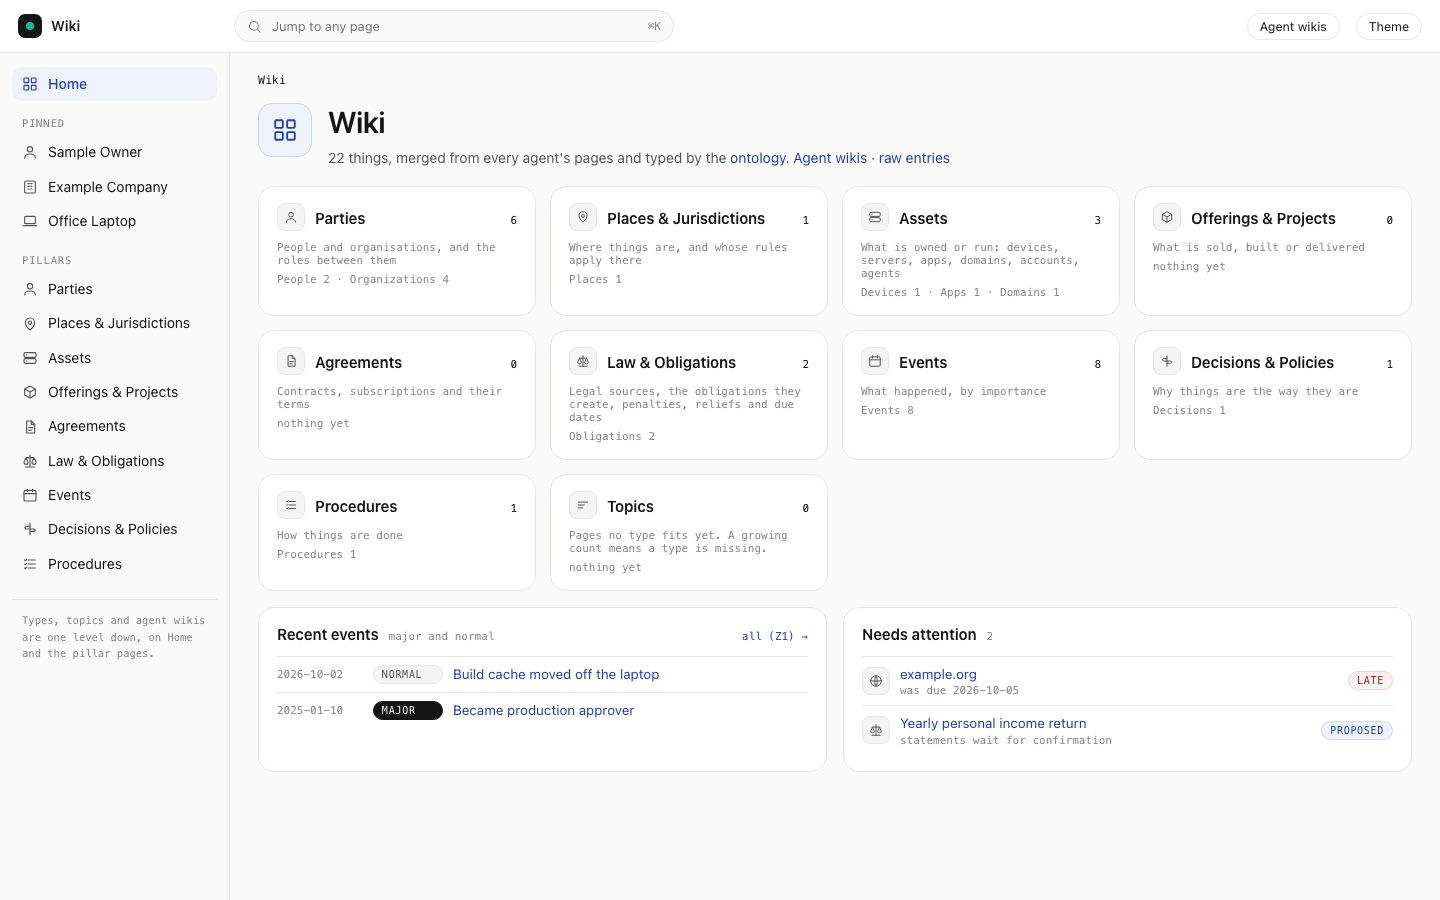Click the Home grid icon in sidebar
Image resolution: width=1440 pixels, height=900 pixels.
30,84
